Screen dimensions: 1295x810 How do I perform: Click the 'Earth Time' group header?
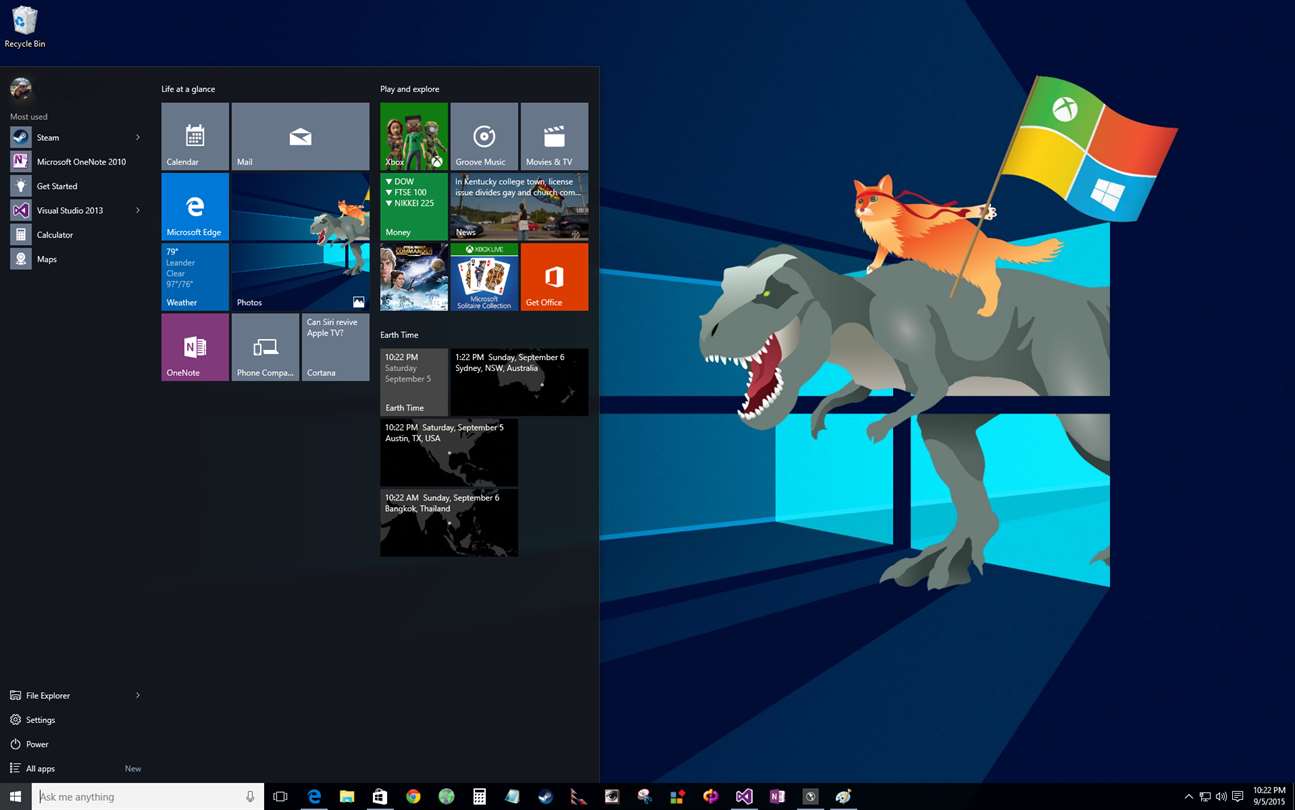tap(399, 335)
